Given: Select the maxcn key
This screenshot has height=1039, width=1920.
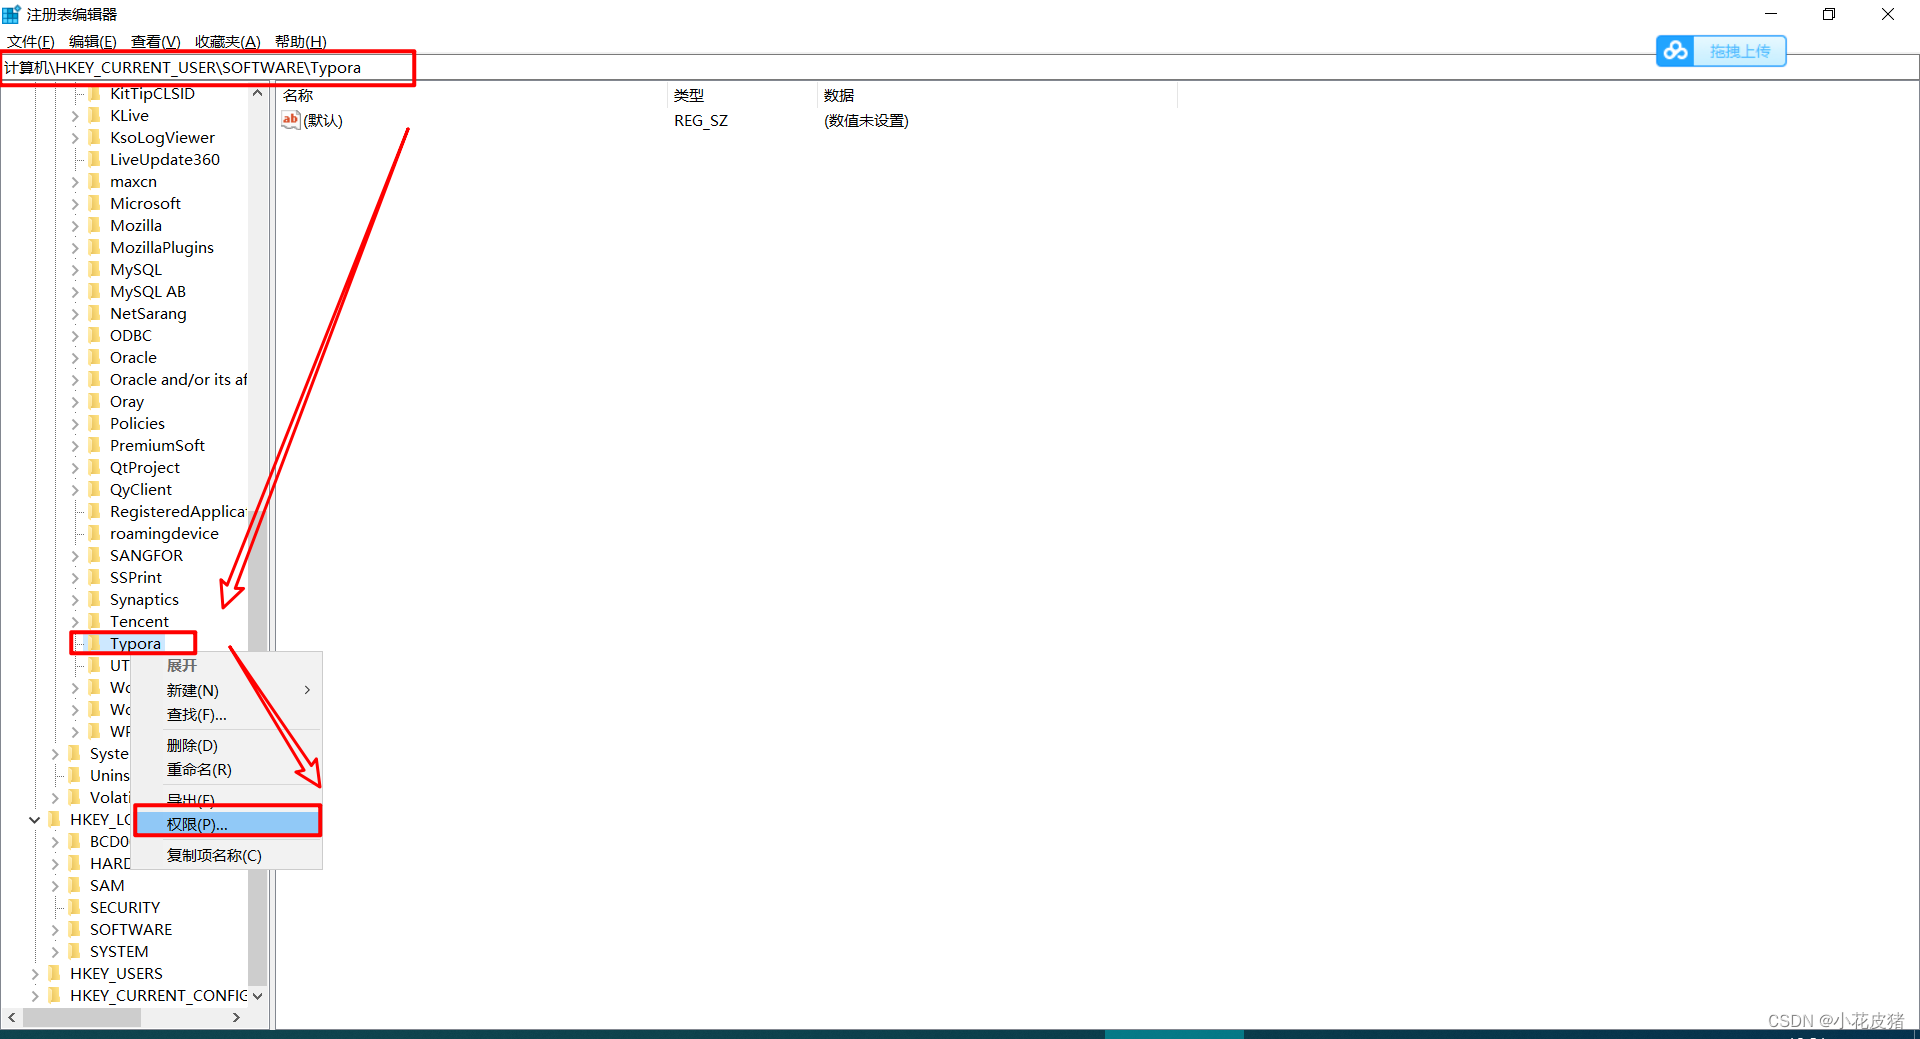Looking at the screenshot, I should click(x=133, y=181).
